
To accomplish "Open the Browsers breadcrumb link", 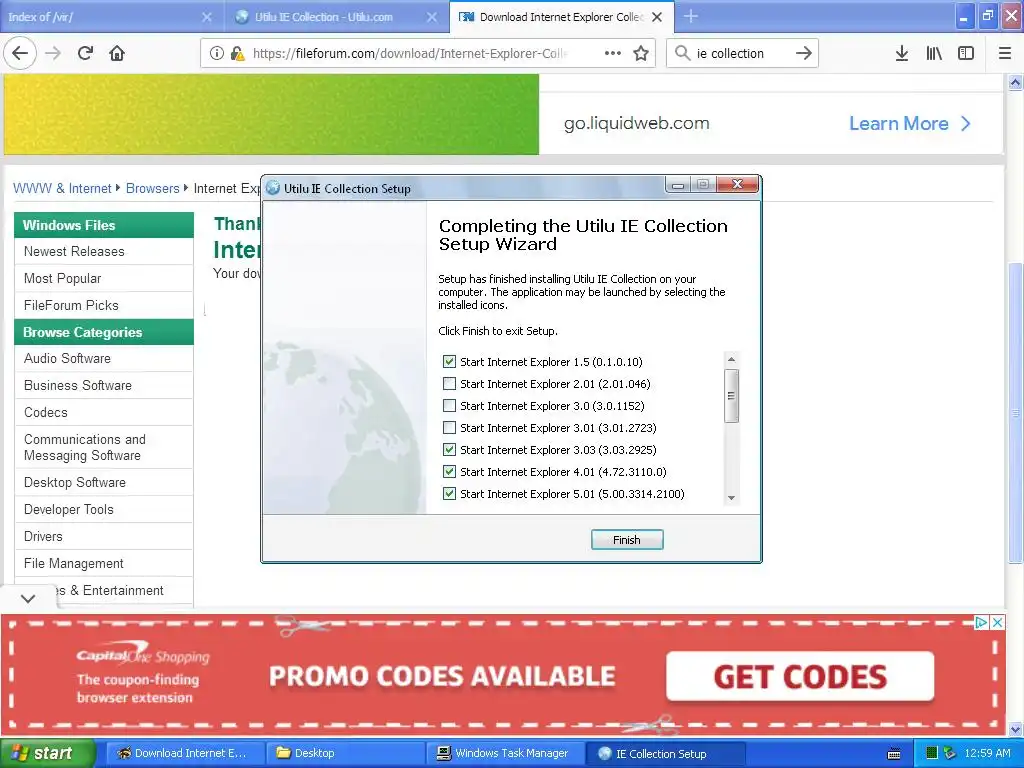I will (152, 188).
